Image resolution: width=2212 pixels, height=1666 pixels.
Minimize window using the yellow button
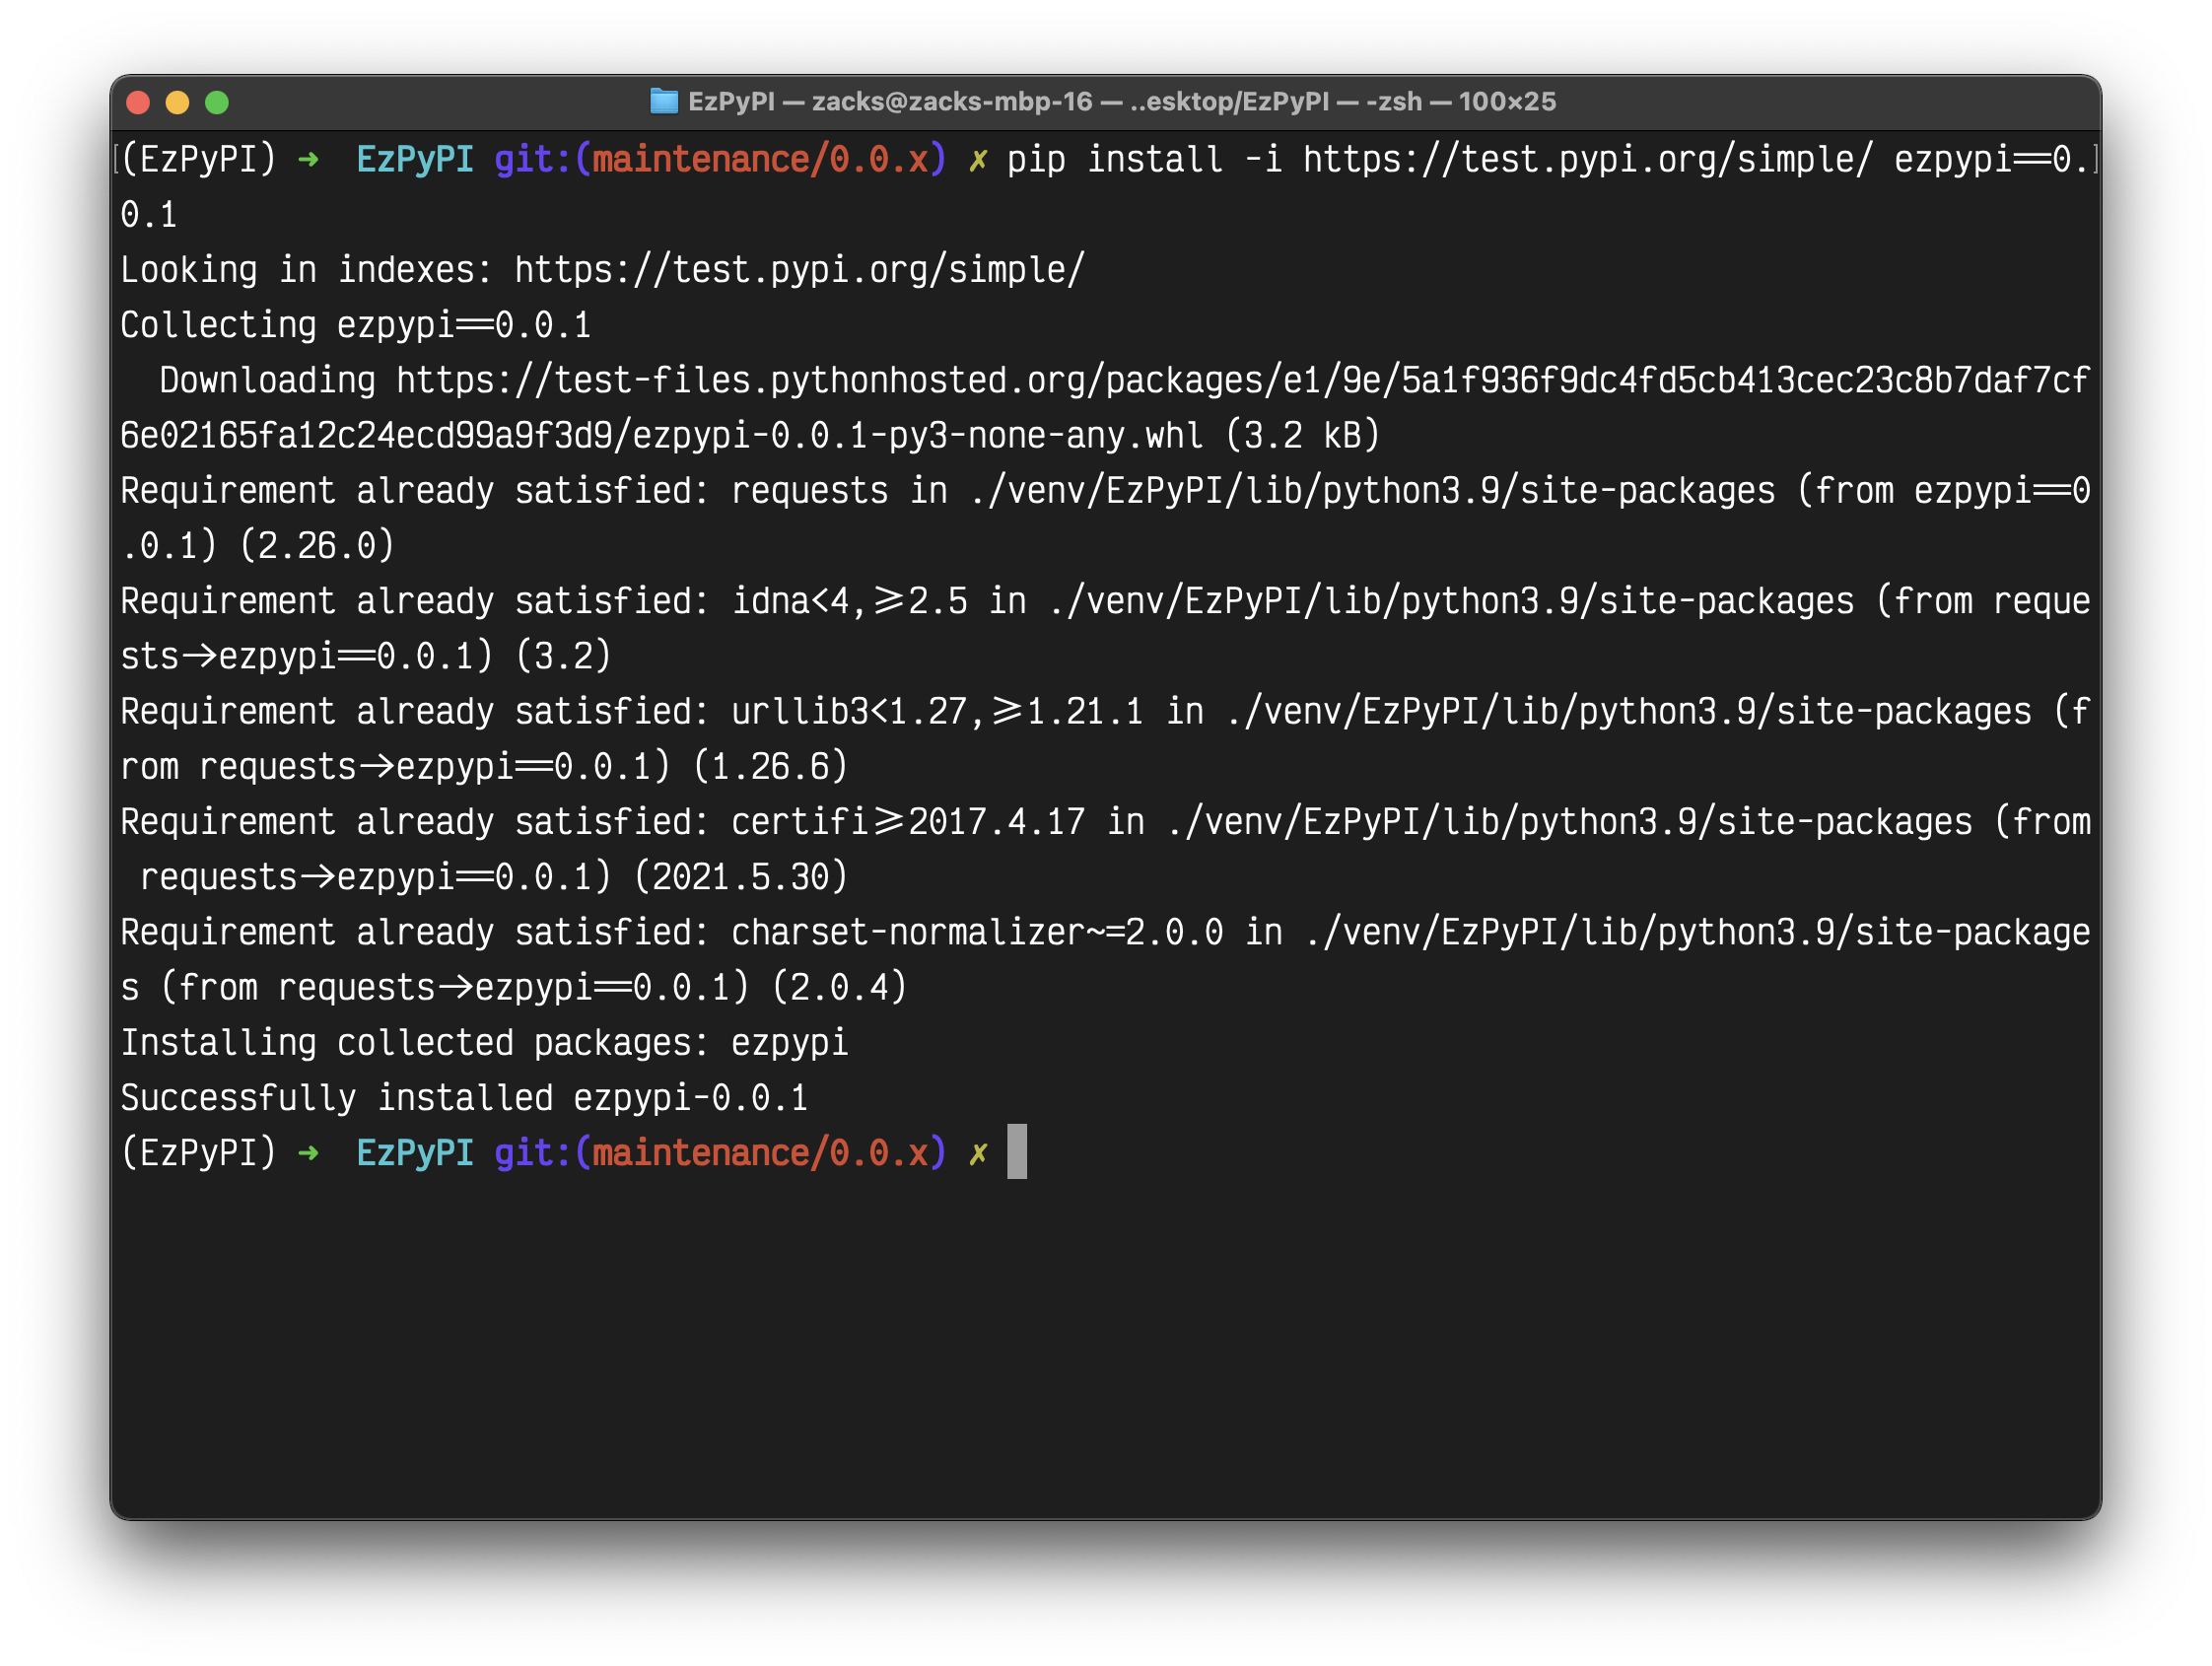click(x=177, y=102)
